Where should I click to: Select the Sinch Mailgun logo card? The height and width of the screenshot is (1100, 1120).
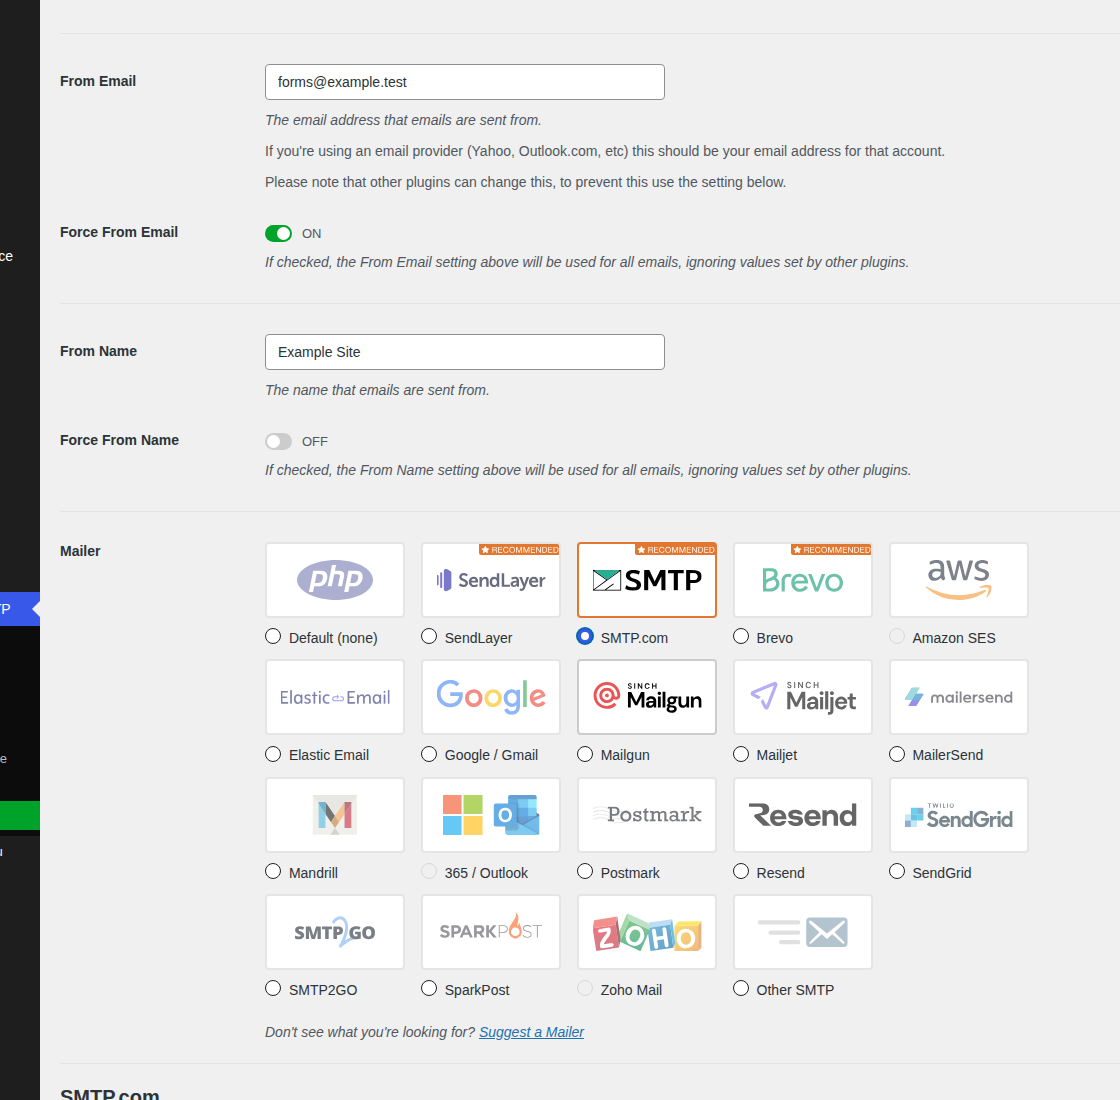point(646,697)
